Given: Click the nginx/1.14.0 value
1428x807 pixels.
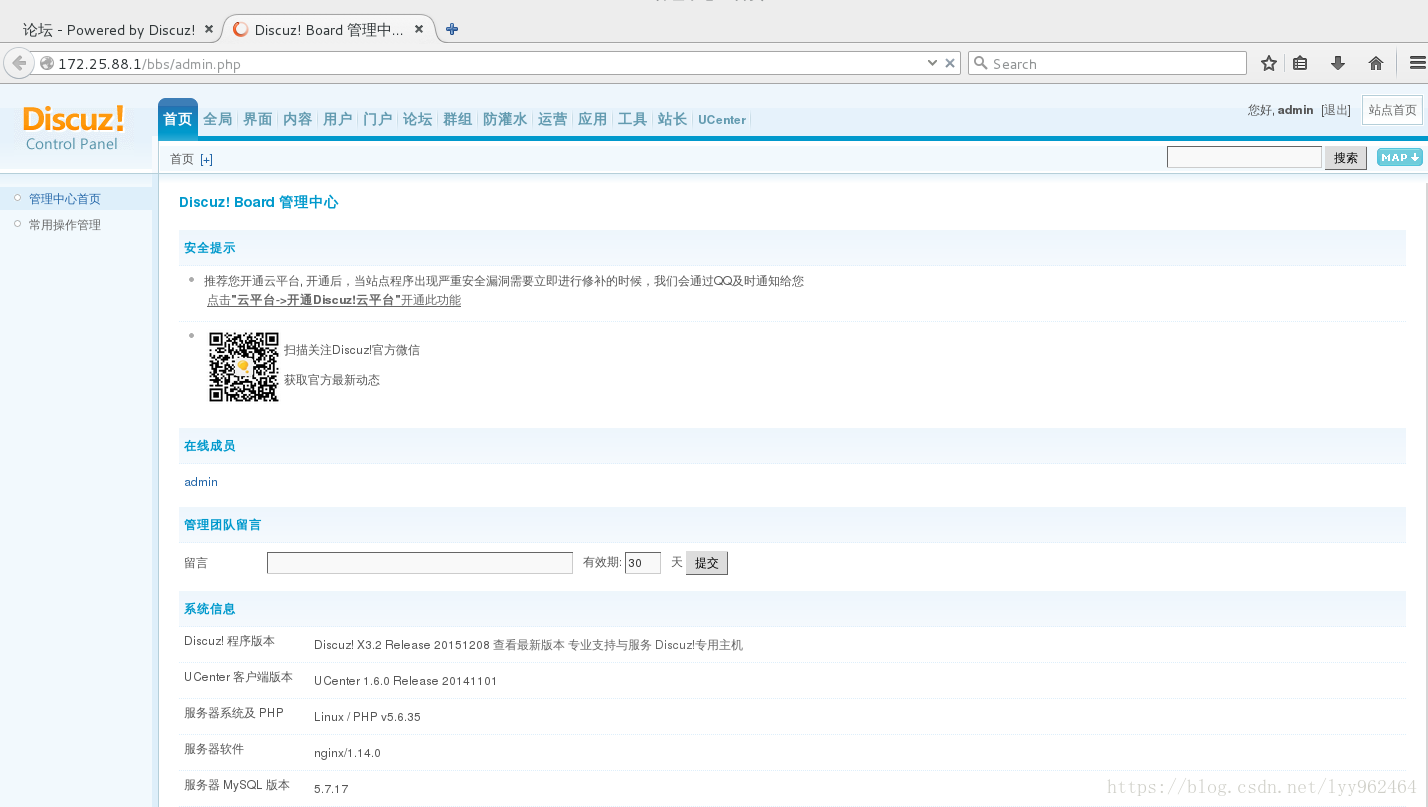Looking at the screenshot, I should (347, 753).
